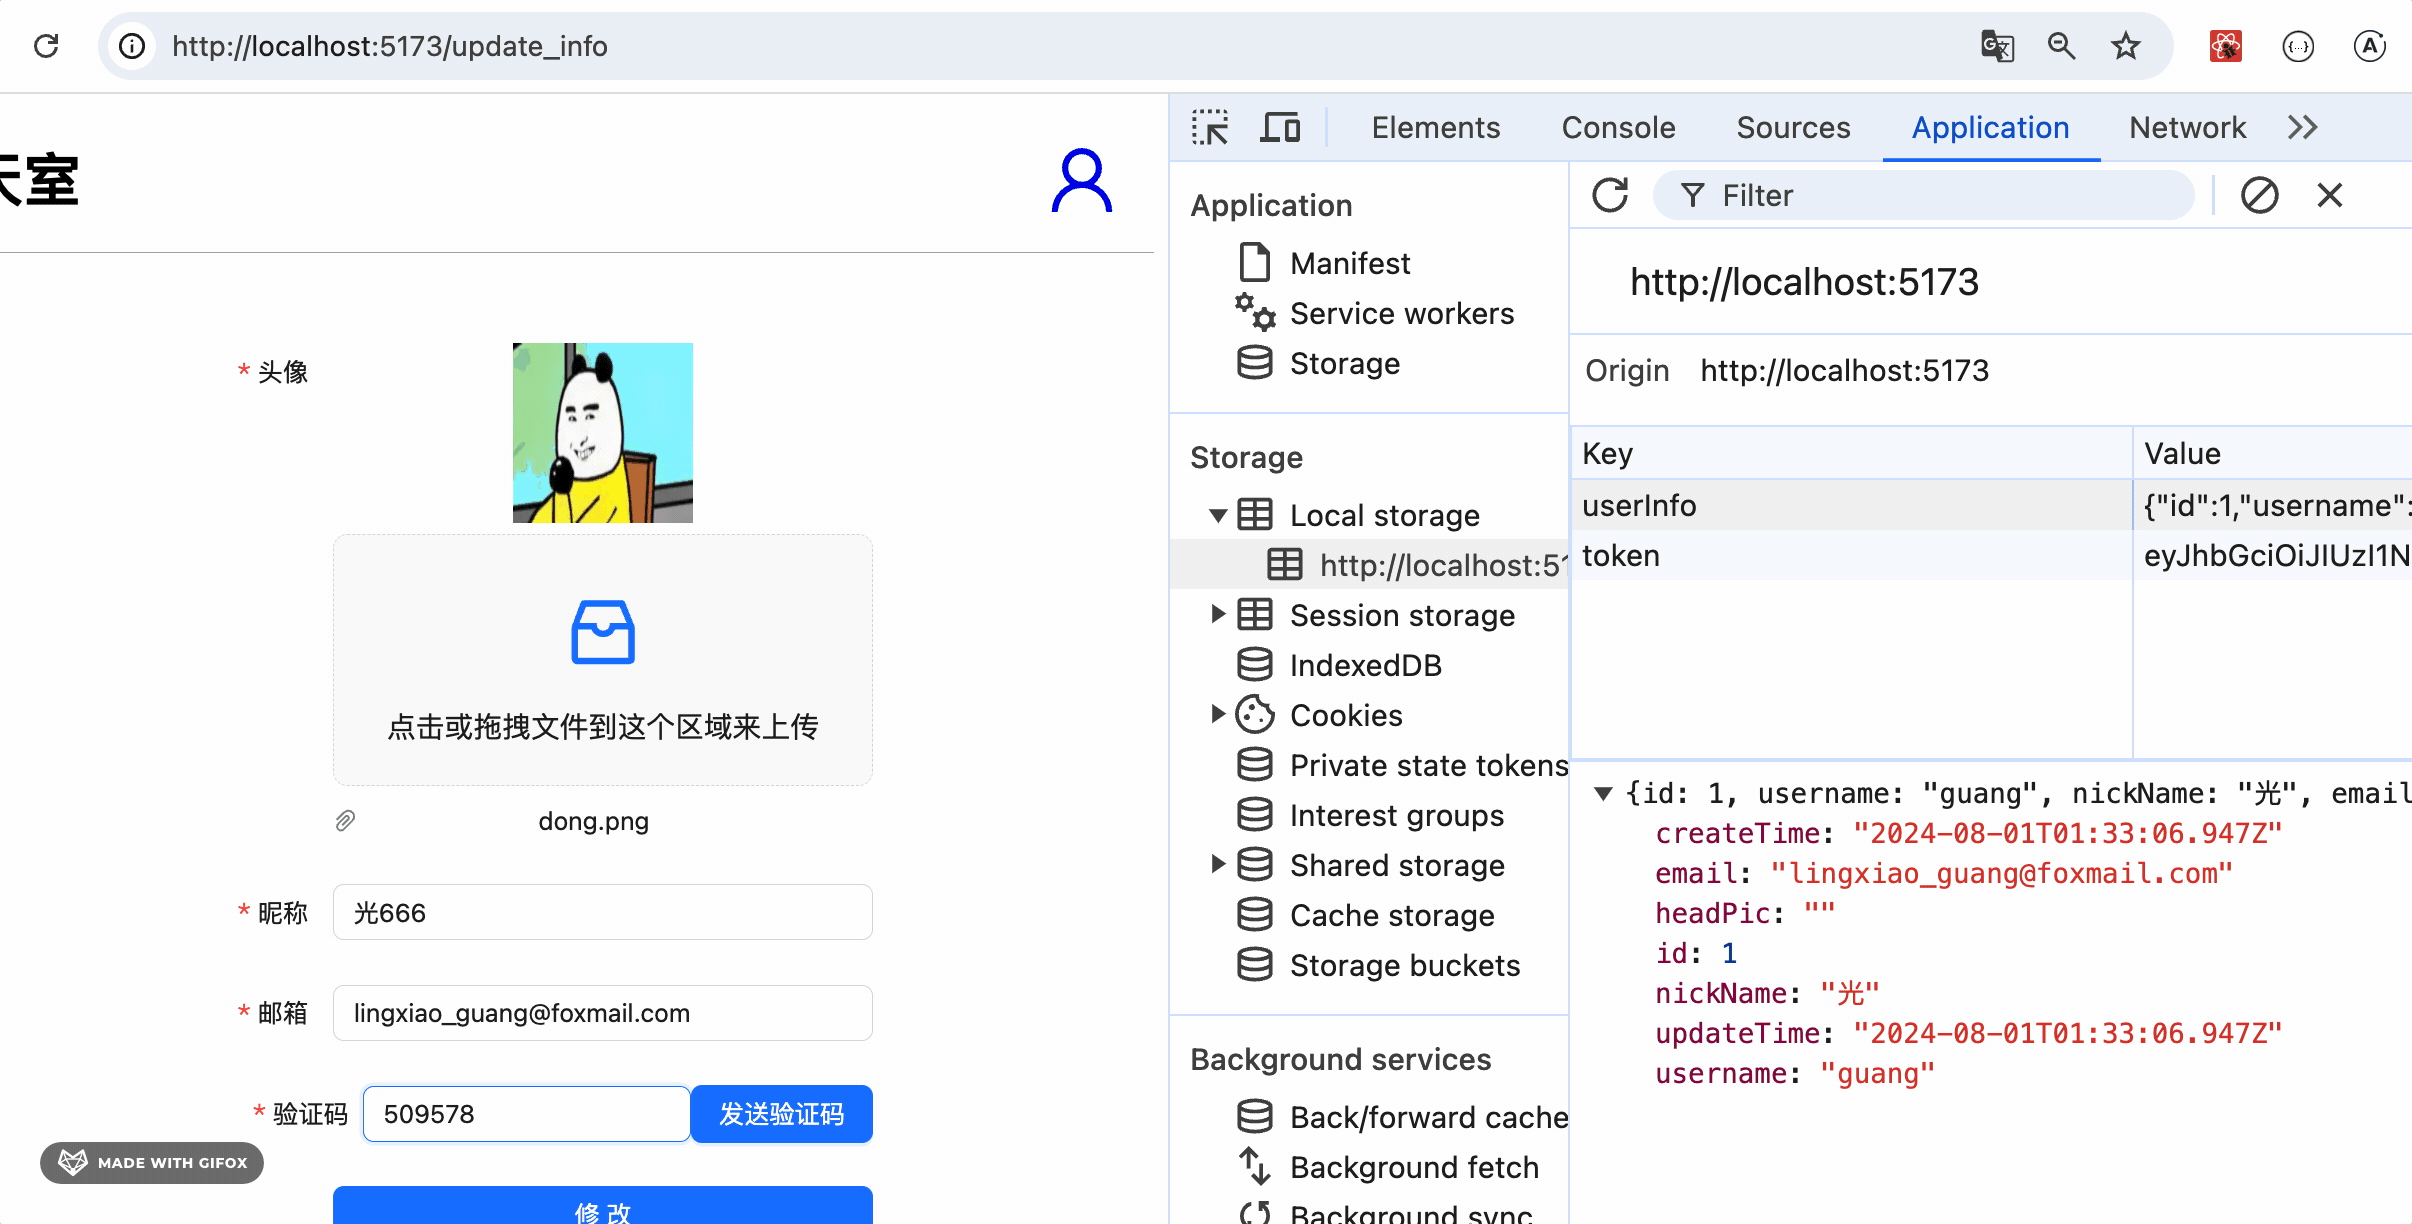Image resolution: width=2412 pixels, height=1224 pixels.
Task: Click the clear all storage icon
Action: 2259,195
